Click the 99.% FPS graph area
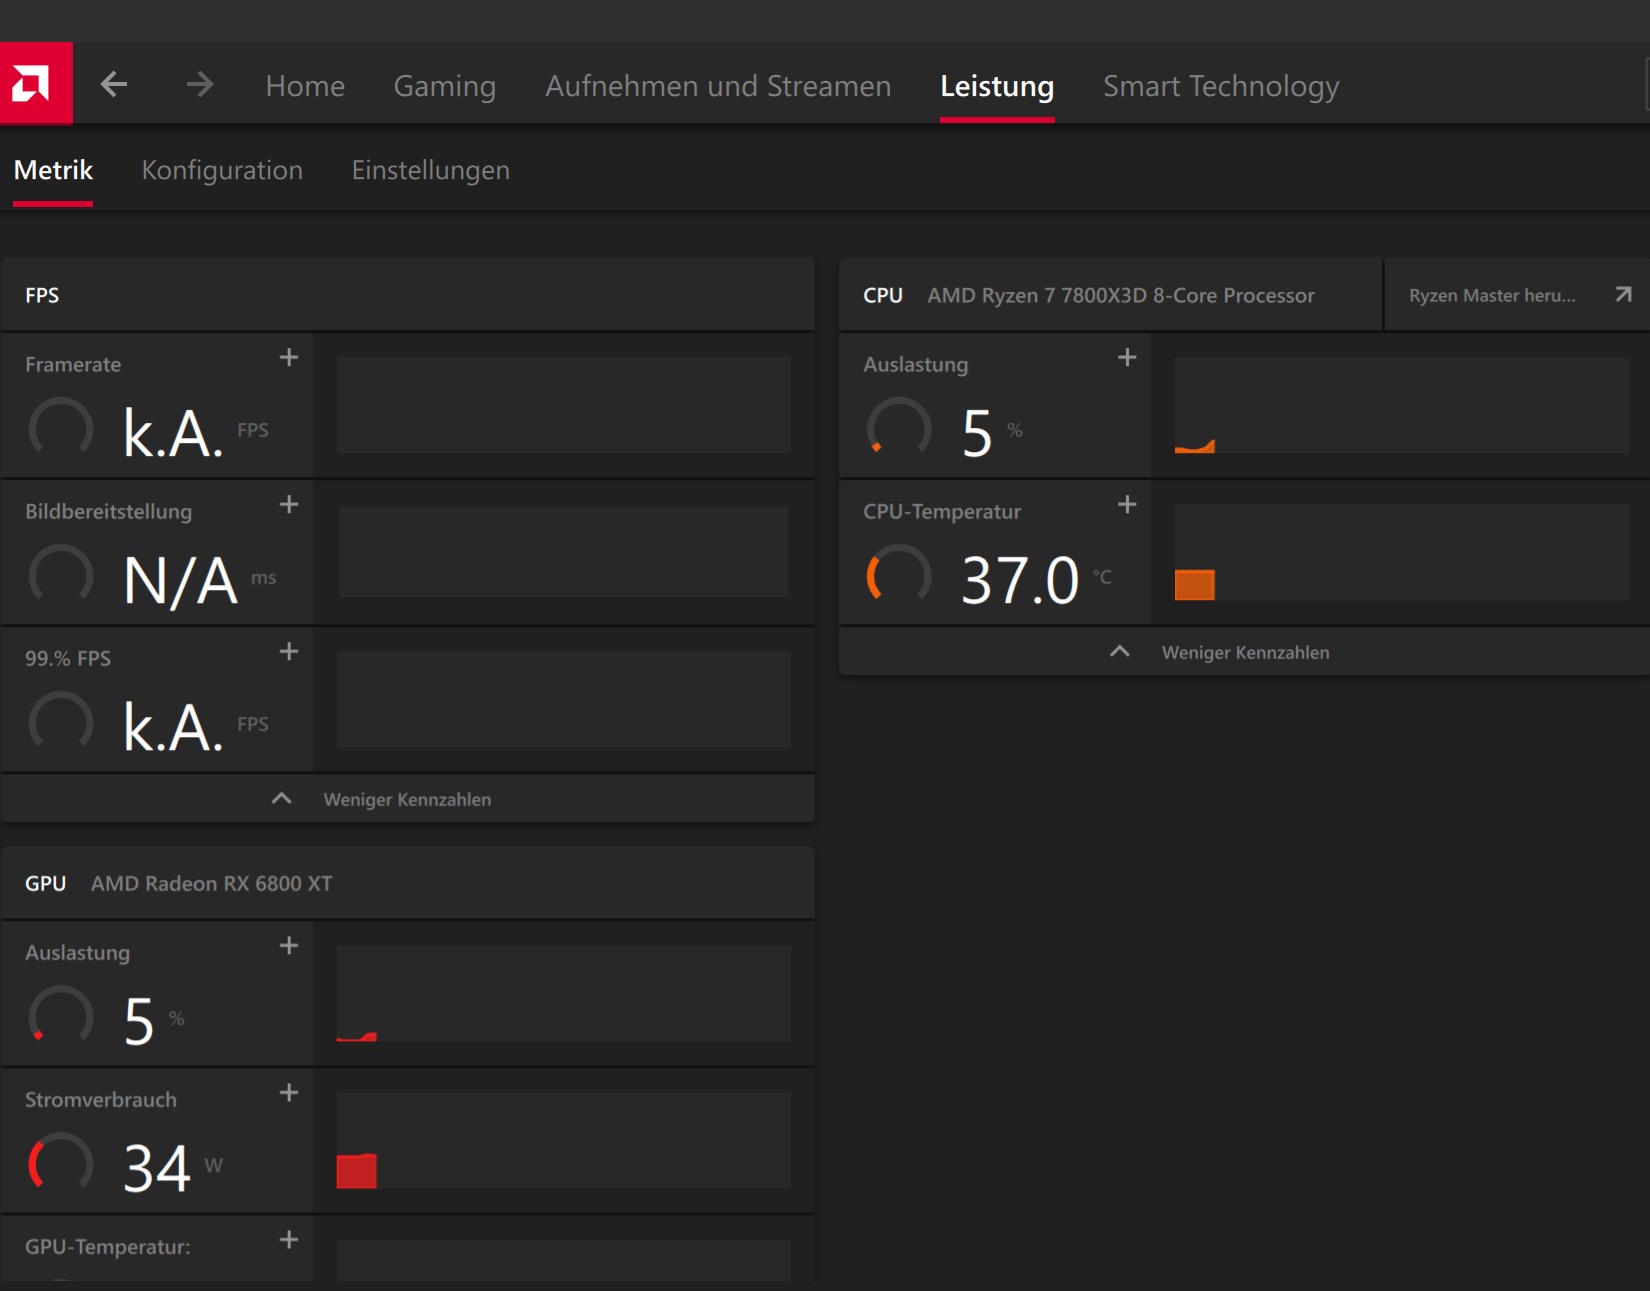Viewport: 1650px width, 1291px height. 564,699
